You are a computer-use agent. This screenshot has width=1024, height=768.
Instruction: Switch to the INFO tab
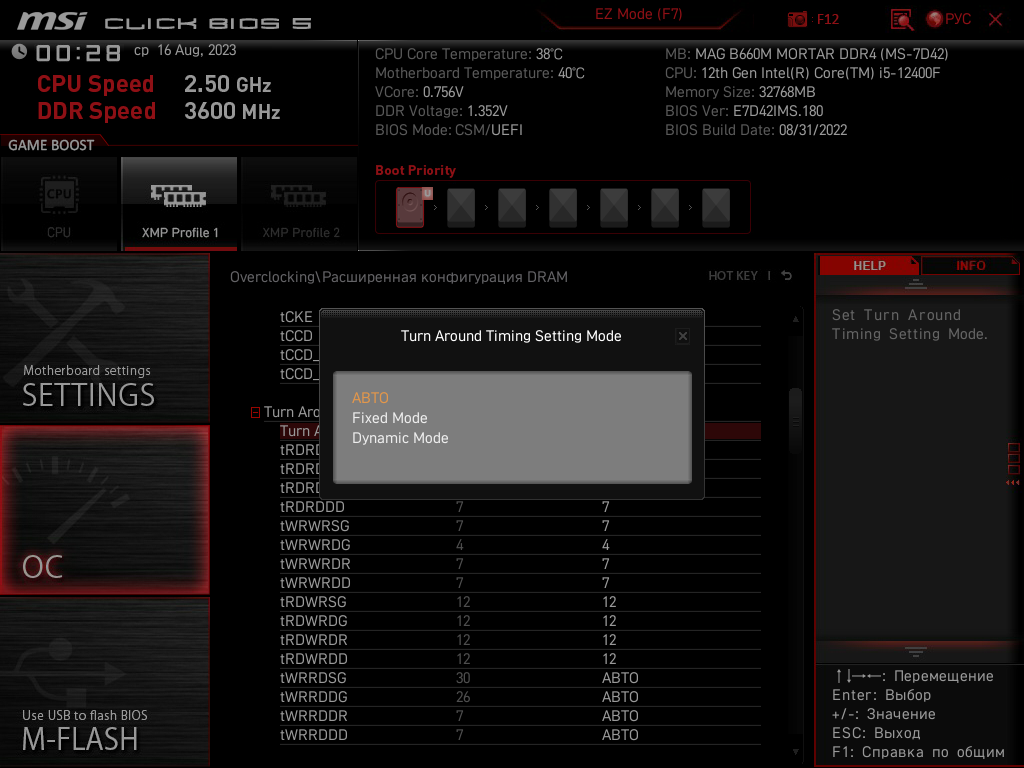pyautogui.click(x=970, y=266)
